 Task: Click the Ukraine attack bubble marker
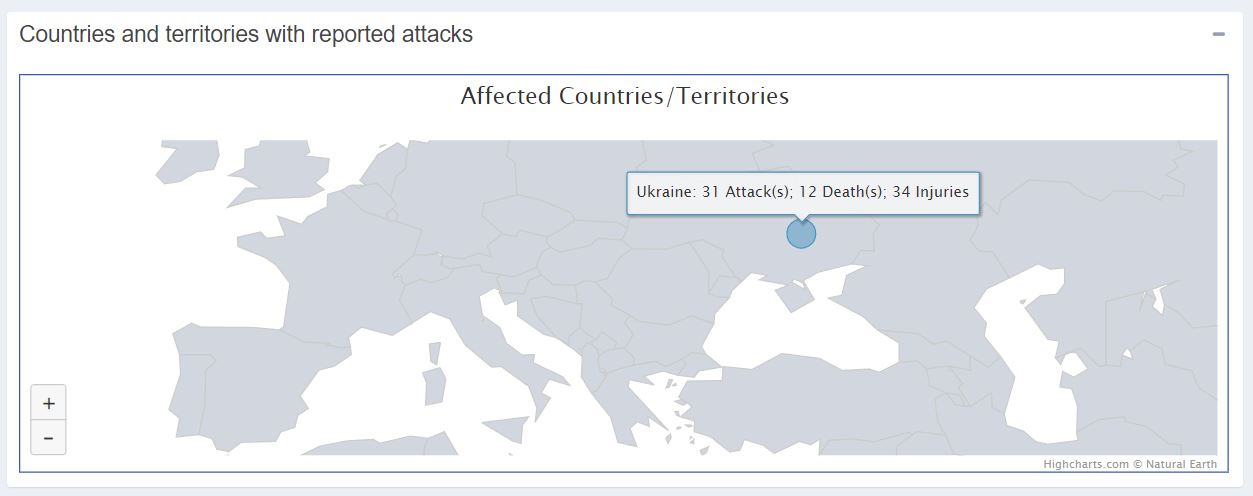[x=801, y=234]
